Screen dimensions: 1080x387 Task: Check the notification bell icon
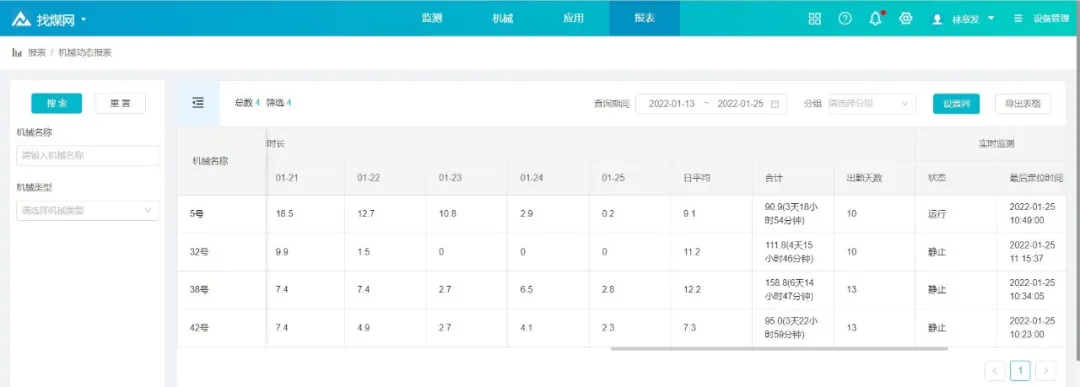[875, 19]
